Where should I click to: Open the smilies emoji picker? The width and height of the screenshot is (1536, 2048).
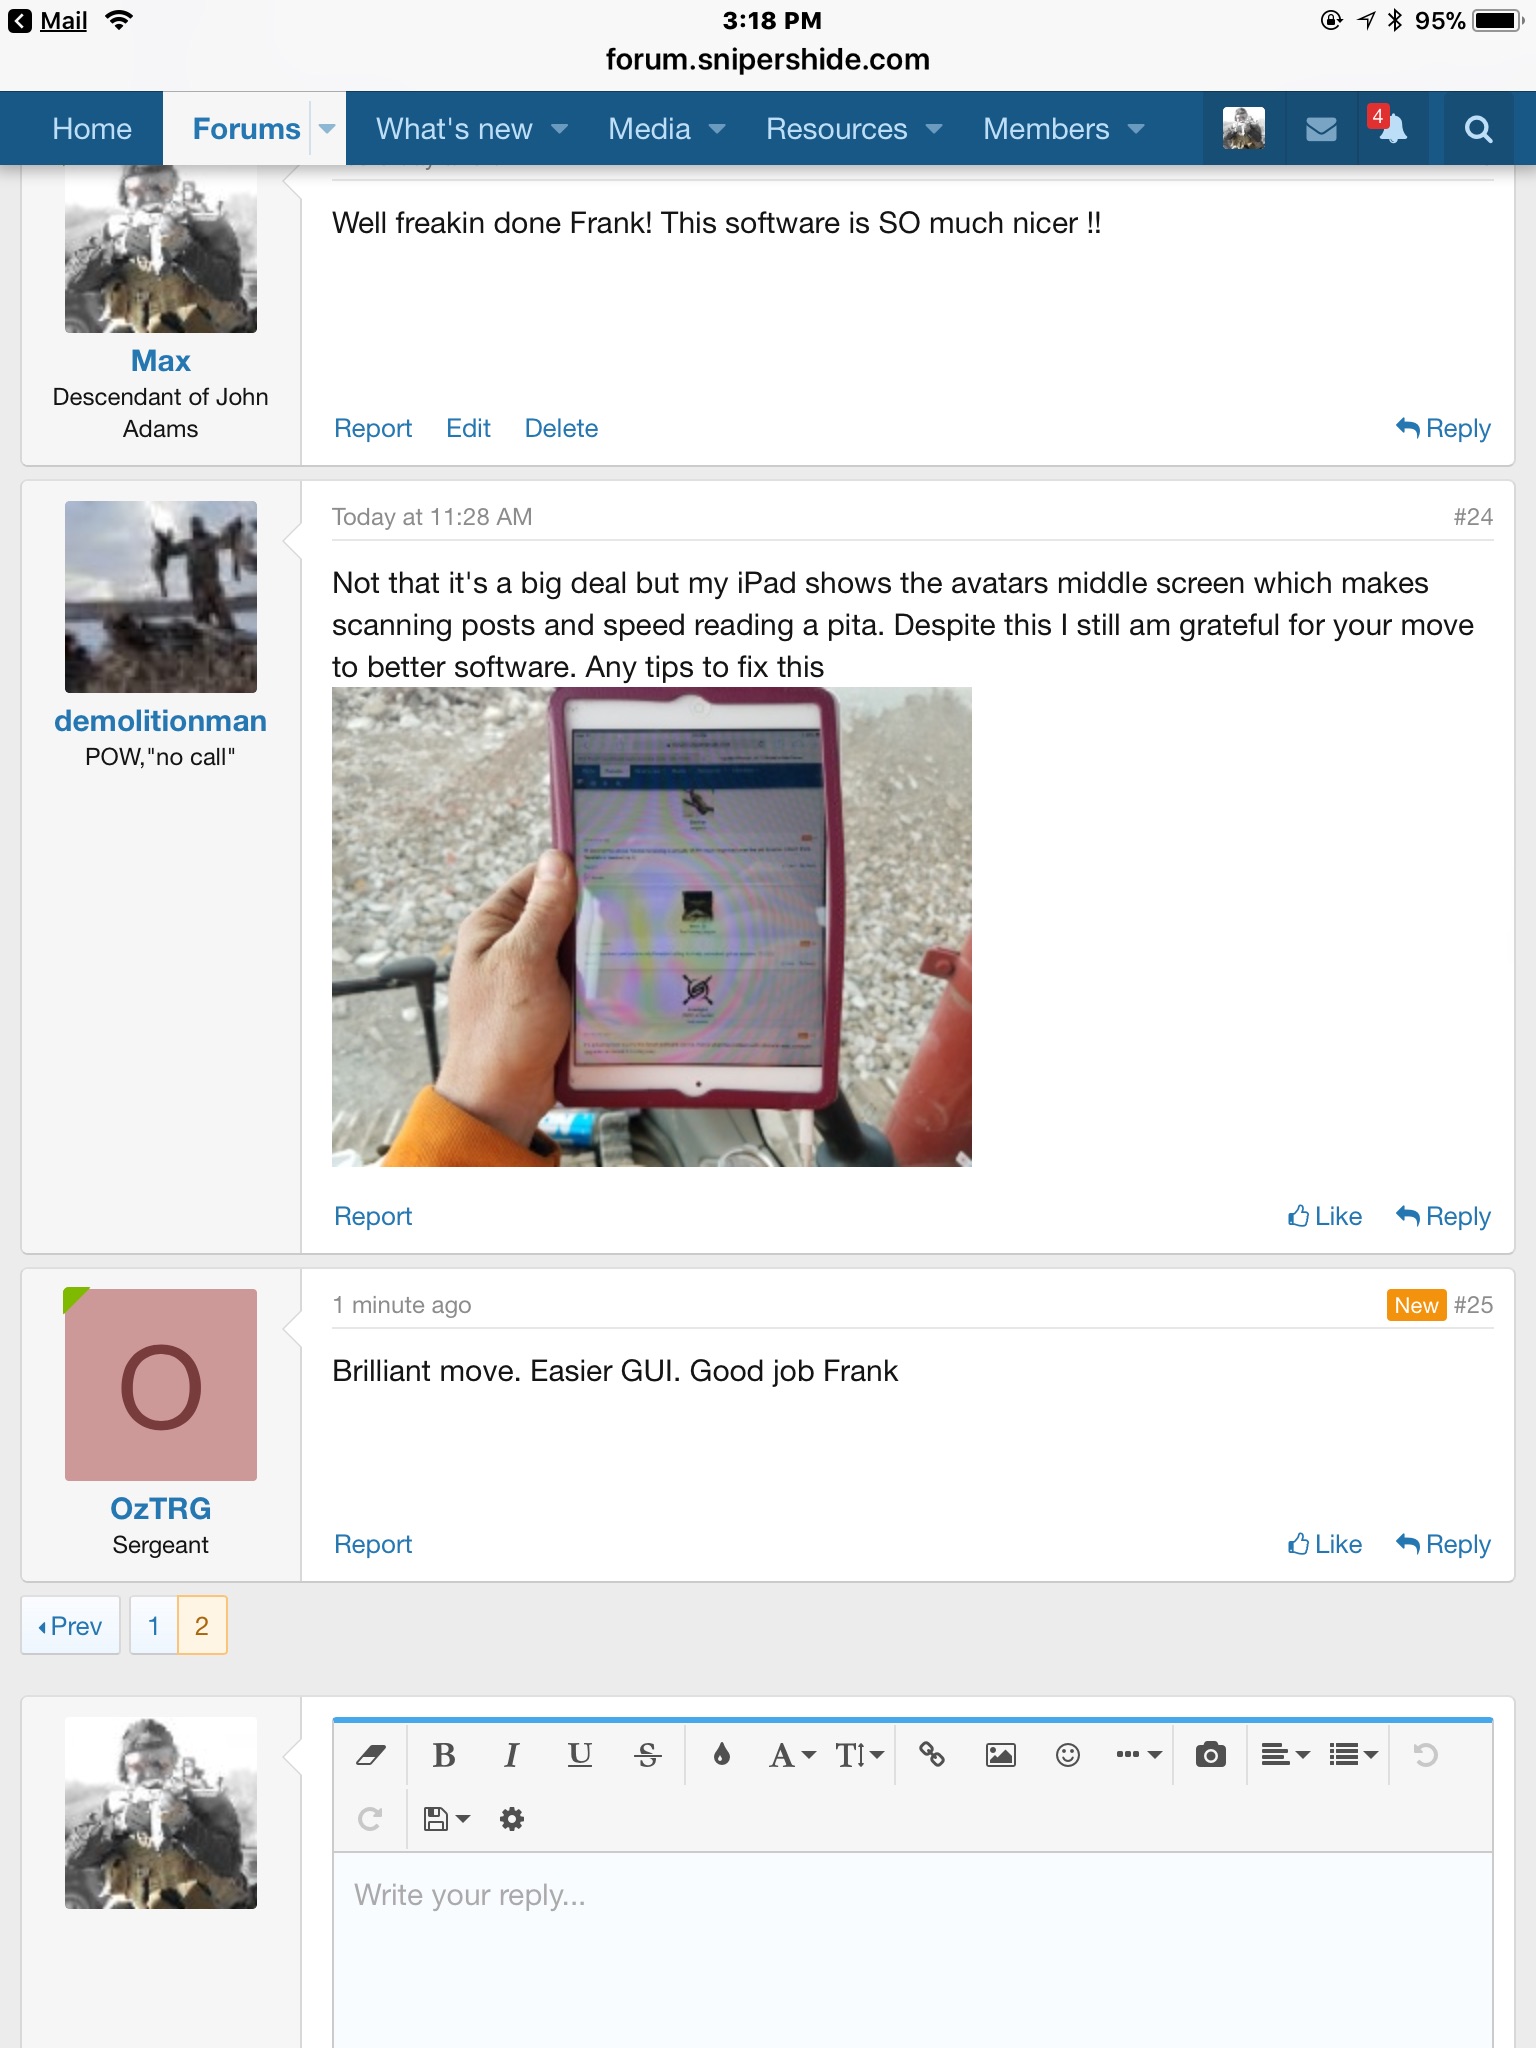tap(1068, 1755)
